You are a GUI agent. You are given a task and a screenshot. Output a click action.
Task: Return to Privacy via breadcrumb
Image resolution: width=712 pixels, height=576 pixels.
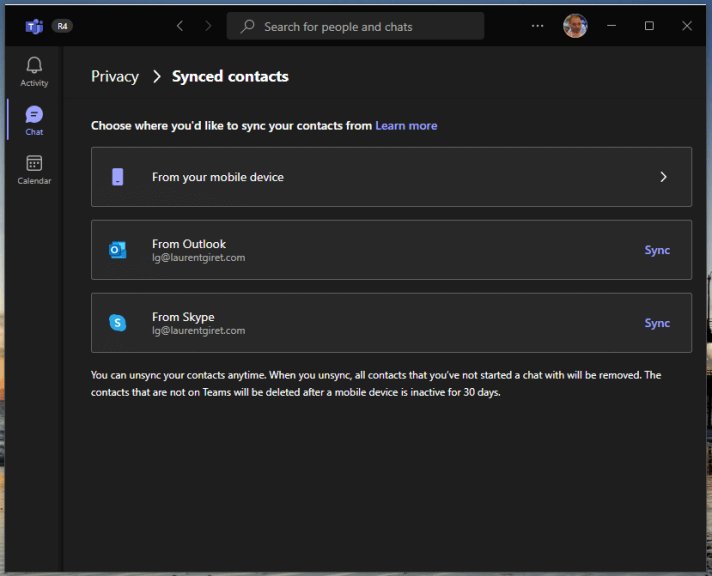[x=115, y=76]
